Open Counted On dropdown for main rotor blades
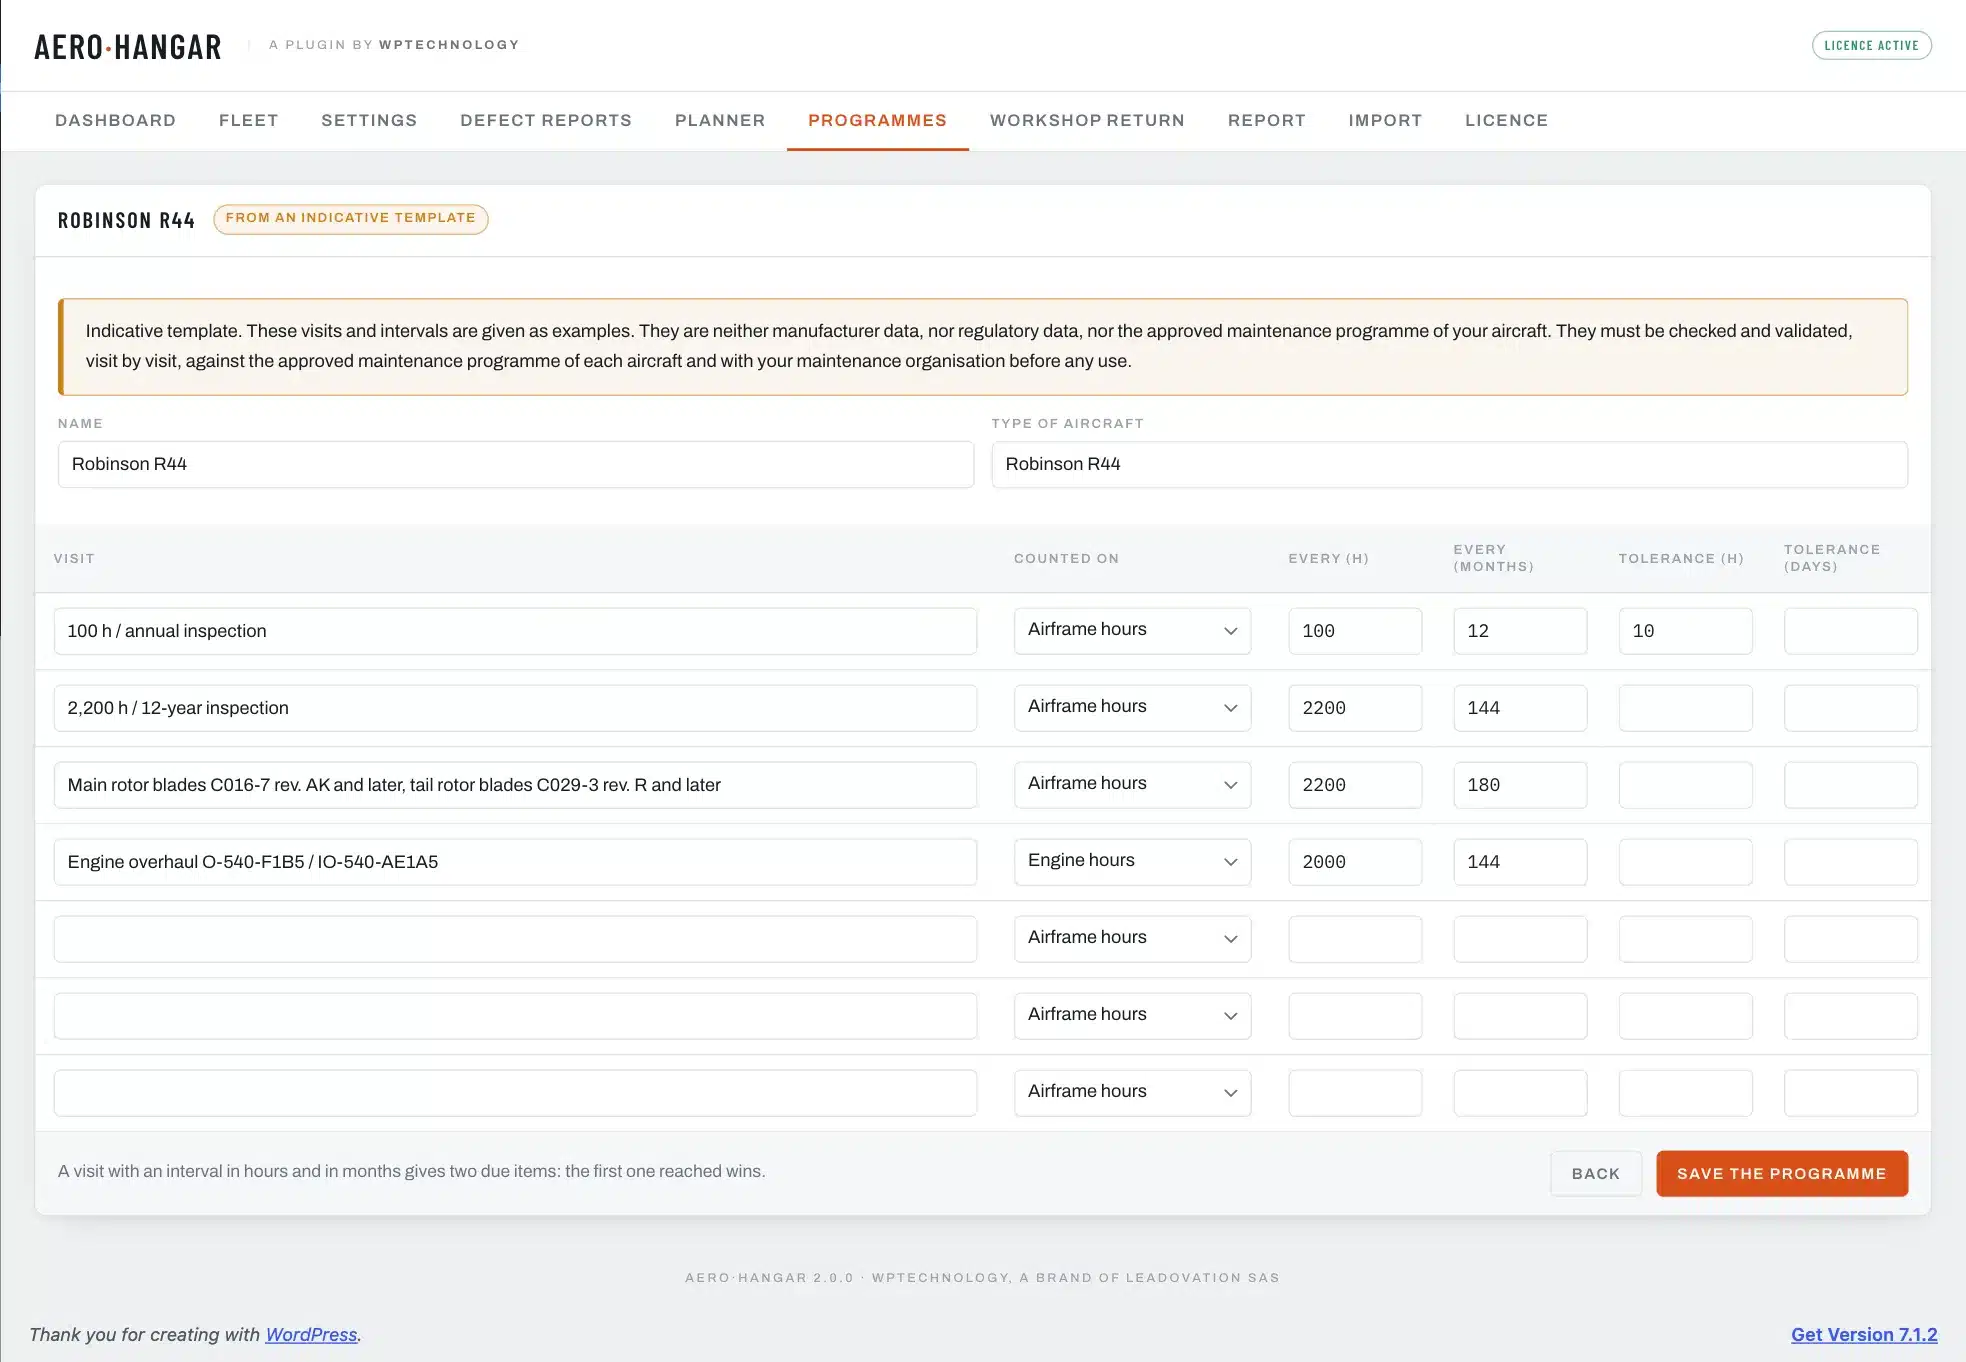The image size is (1966, 1362). 1132,785
